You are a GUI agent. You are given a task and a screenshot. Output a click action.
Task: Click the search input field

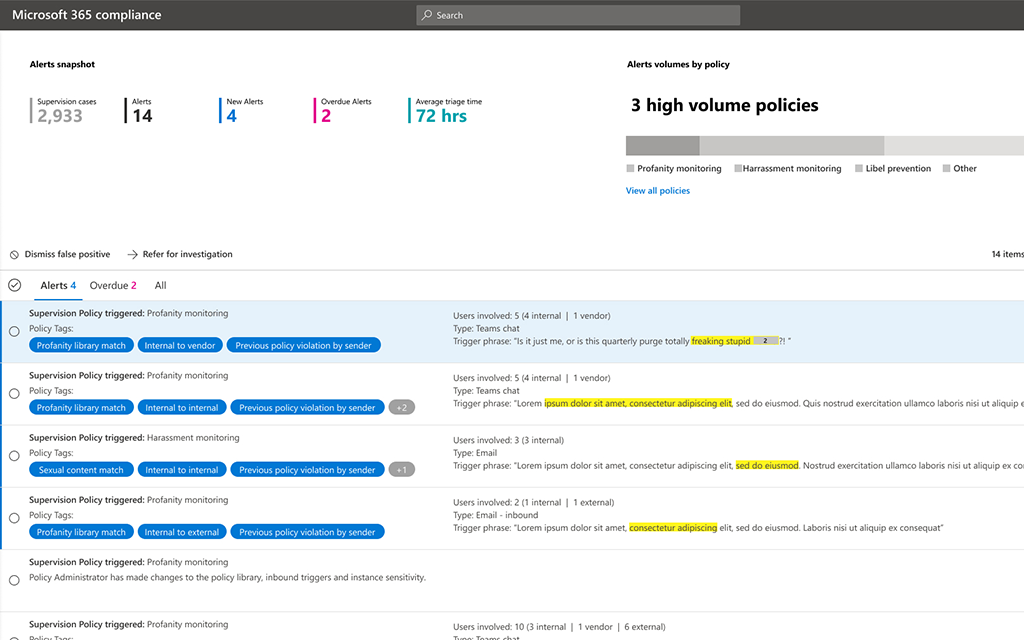[x=578, y=15]
